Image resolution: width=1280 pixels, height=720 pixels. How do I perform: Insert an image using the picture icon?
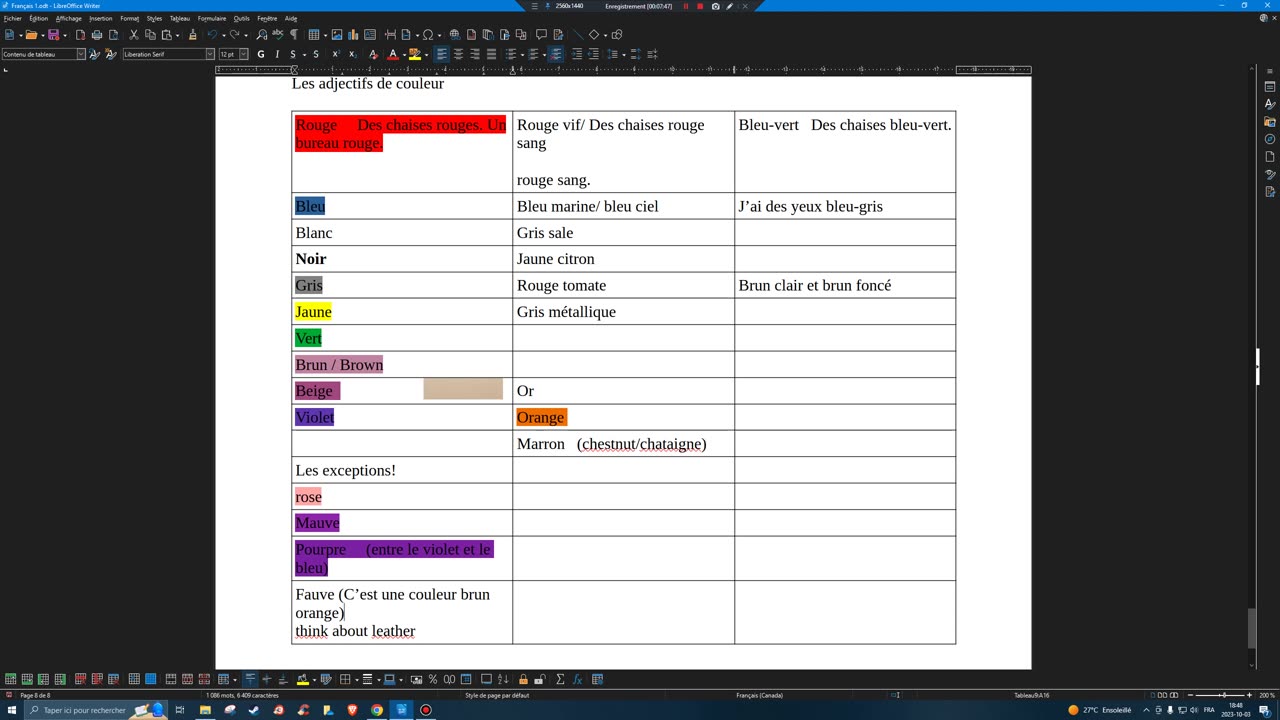tap(337, 35)
